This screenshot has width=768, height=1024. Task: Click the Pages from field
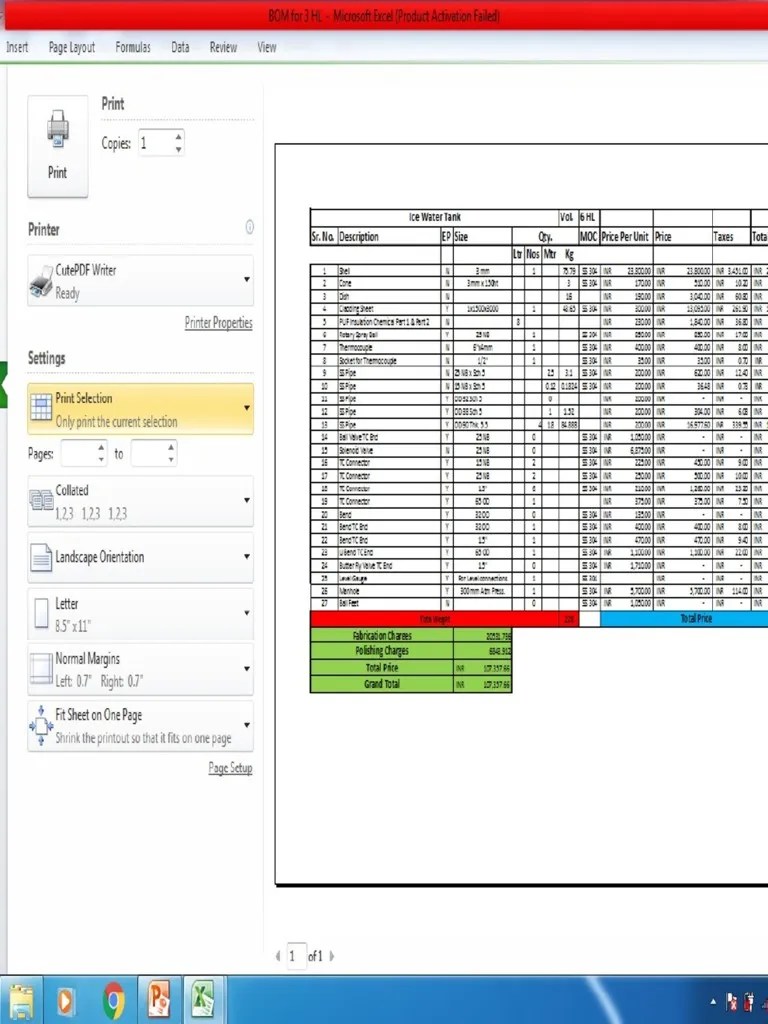click(x=78, y=453)
